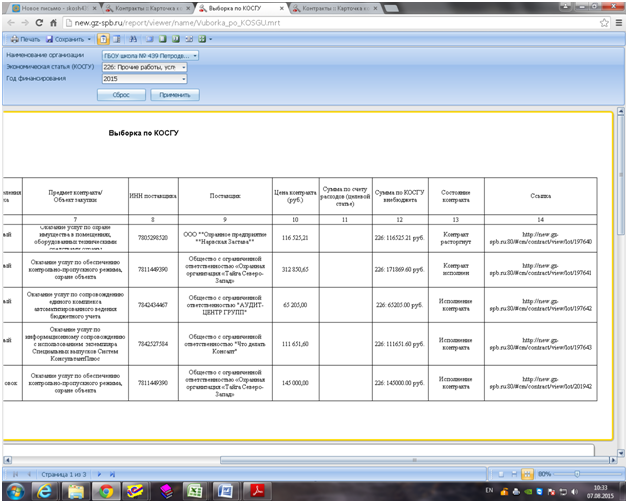
Task: Open Windows Explorer folder on taskbar
Action: (75, 491)
